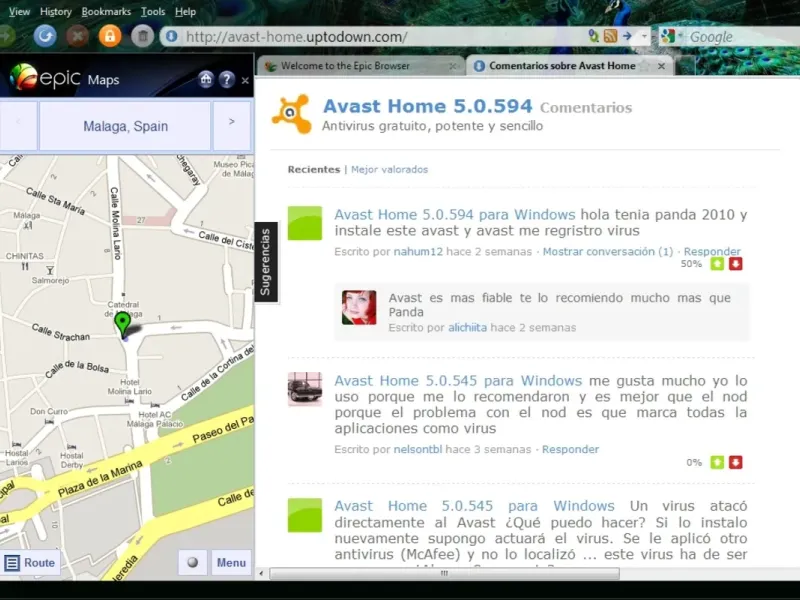Image resolution: width=800 pixels, height=600 pixels.
Task: Open the Tools menu
Action: point(153,11)
